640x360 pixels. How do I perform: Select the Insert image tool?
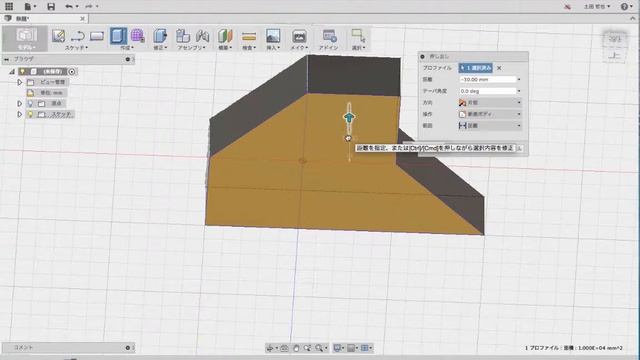[273, 36]
